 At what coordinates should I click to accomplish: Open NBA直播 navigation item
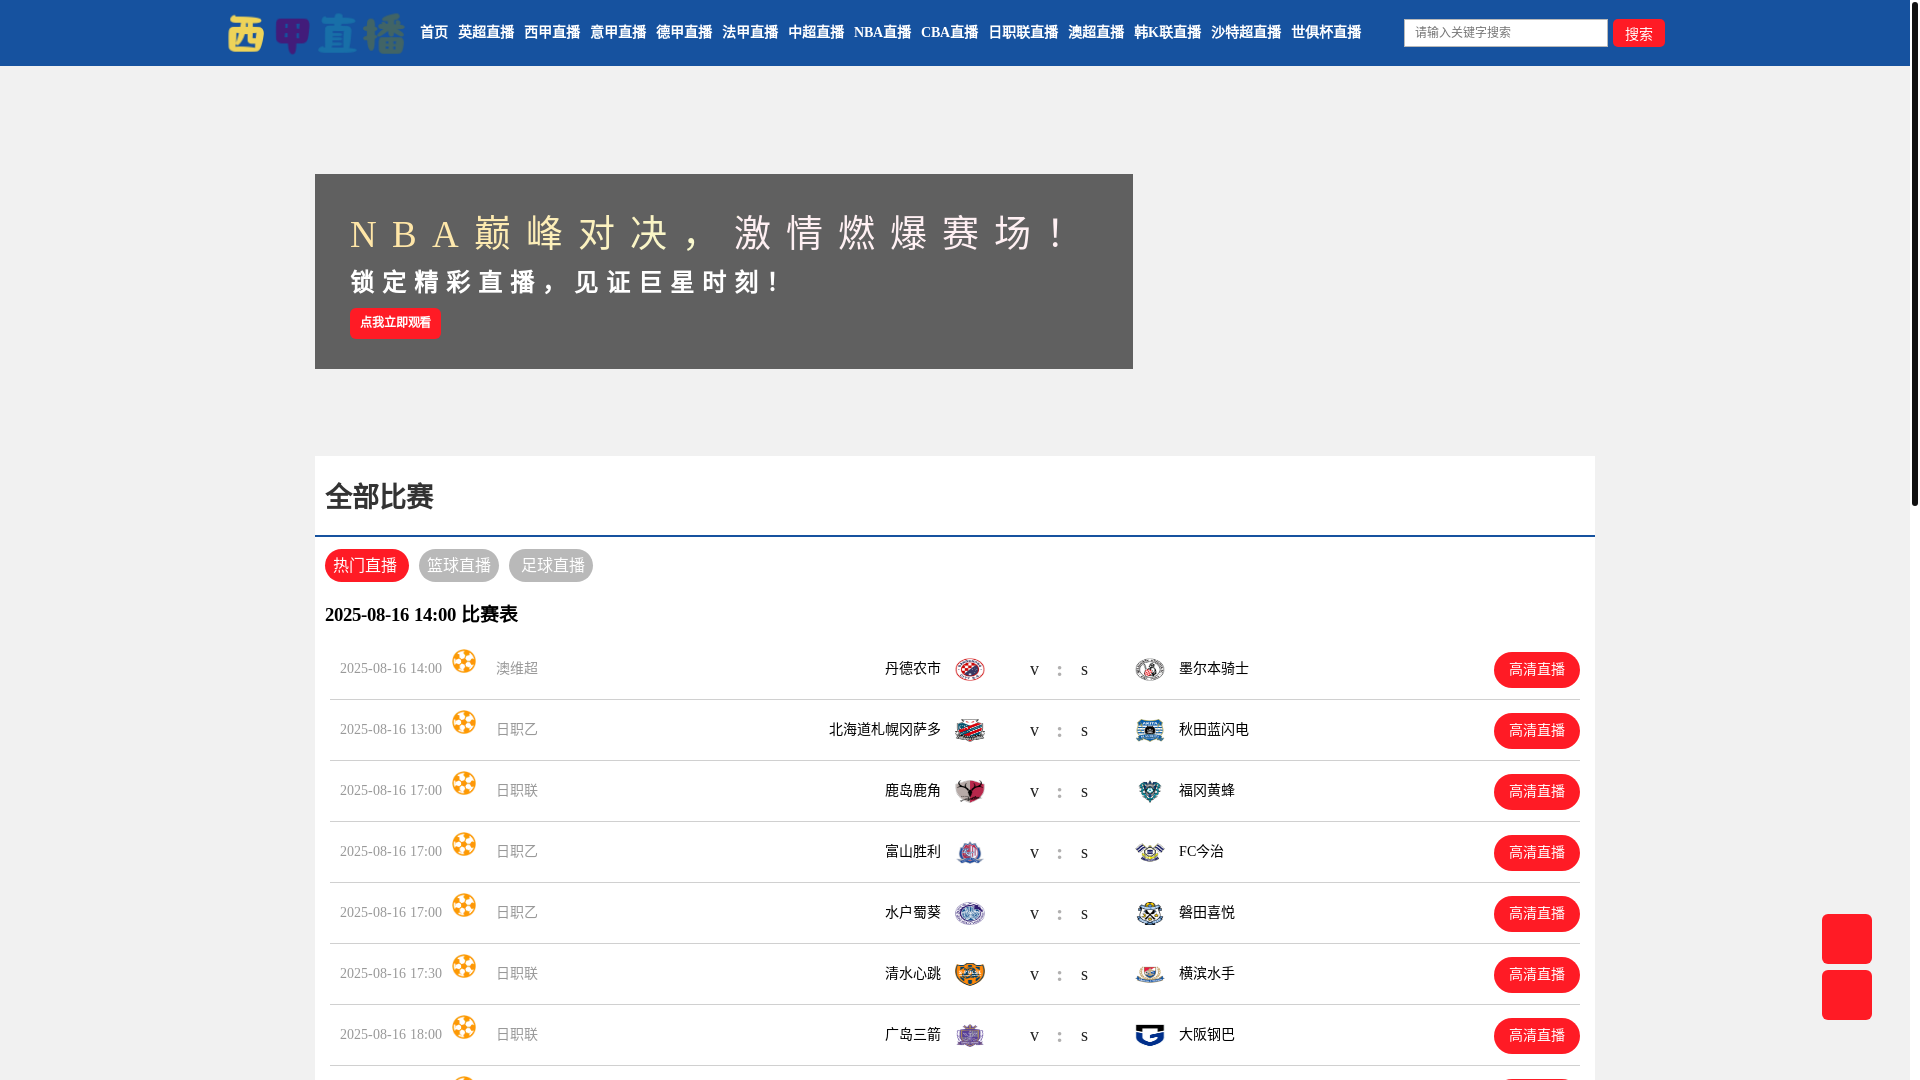pyautogui.click(x=882, y=32)
